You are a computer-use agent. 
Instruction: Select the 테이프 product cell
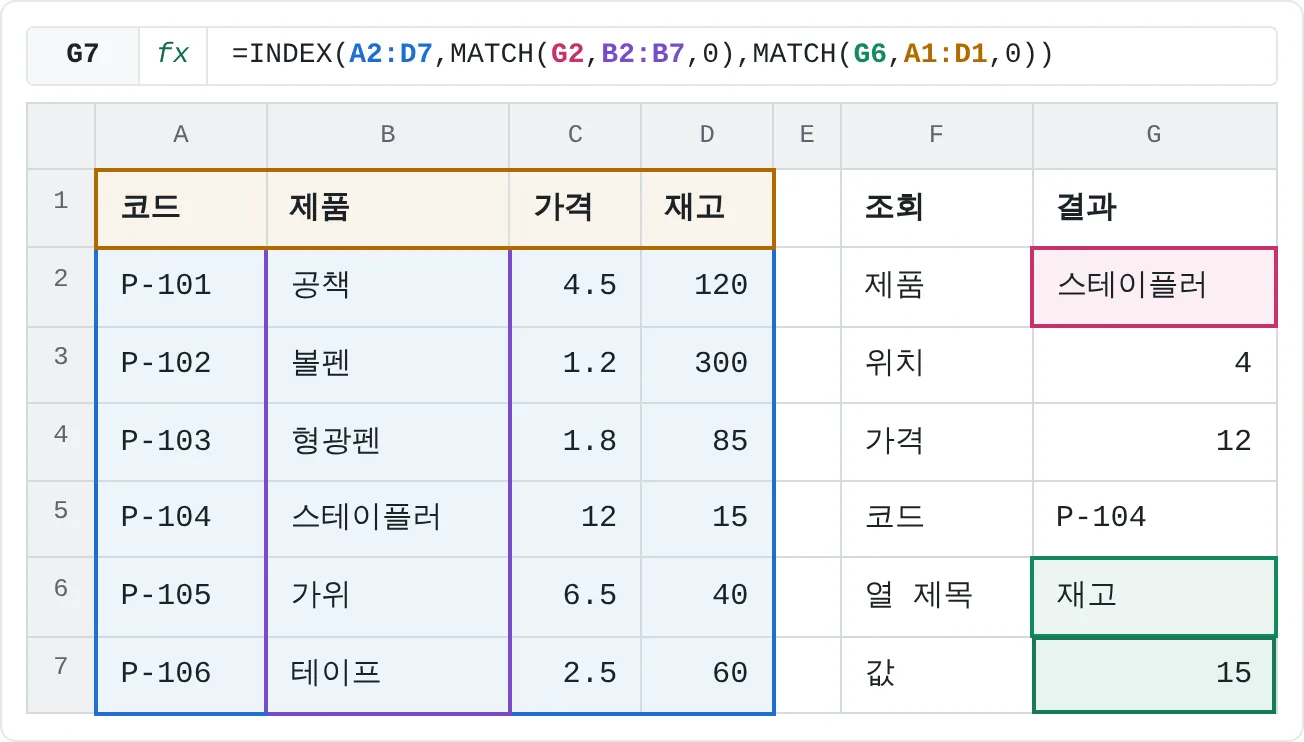point(388,674)
